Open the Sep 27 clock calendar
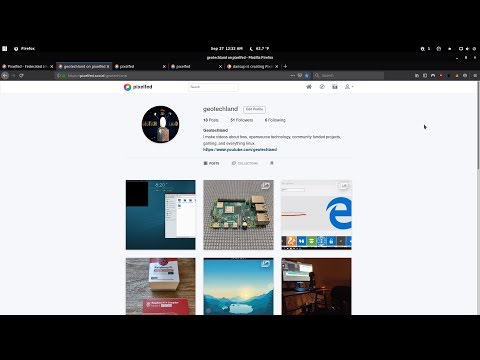The image size is (480, 360). pos(227,49)
